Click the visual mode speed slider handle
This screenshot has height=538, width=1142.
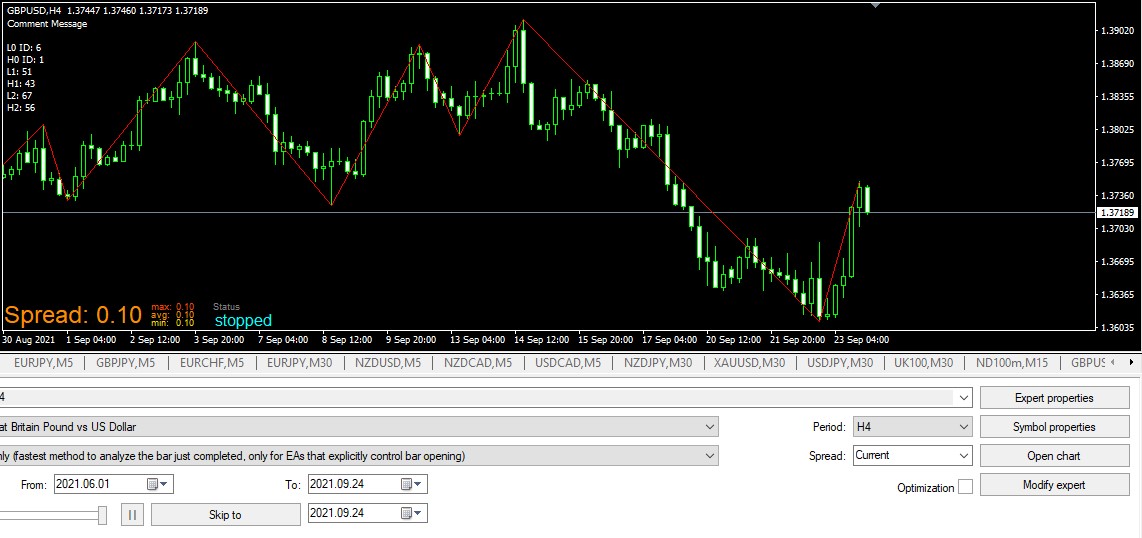click(x=103, y=515)
